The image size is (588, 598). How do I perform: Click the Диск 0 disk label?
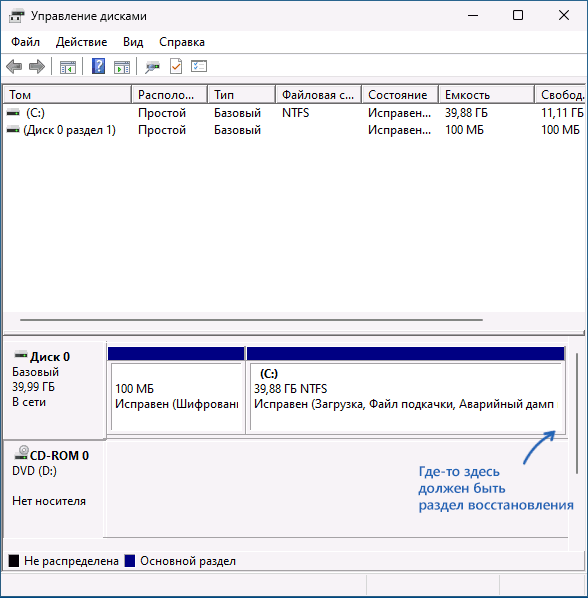[x=50, y=357]
